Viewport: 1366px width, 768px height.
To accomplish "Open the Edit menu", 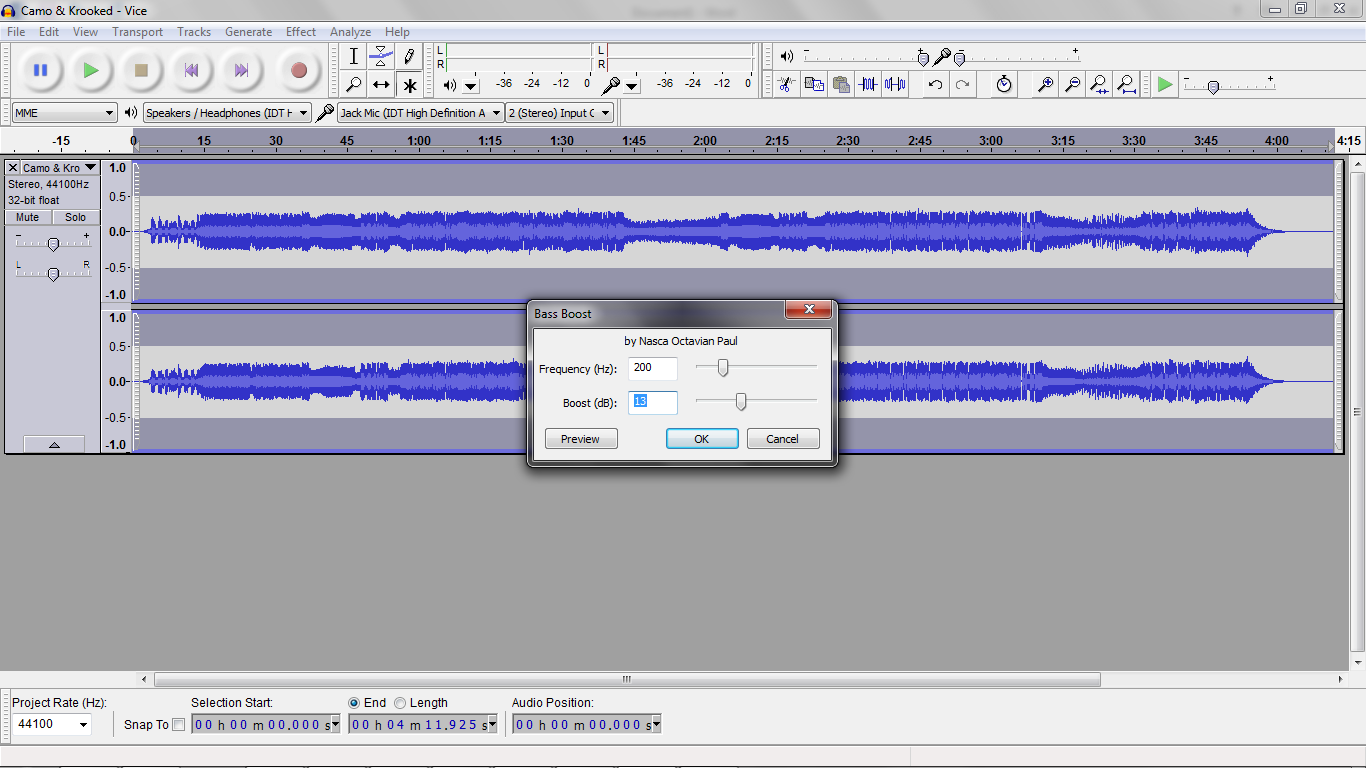I will coord(49,32).
